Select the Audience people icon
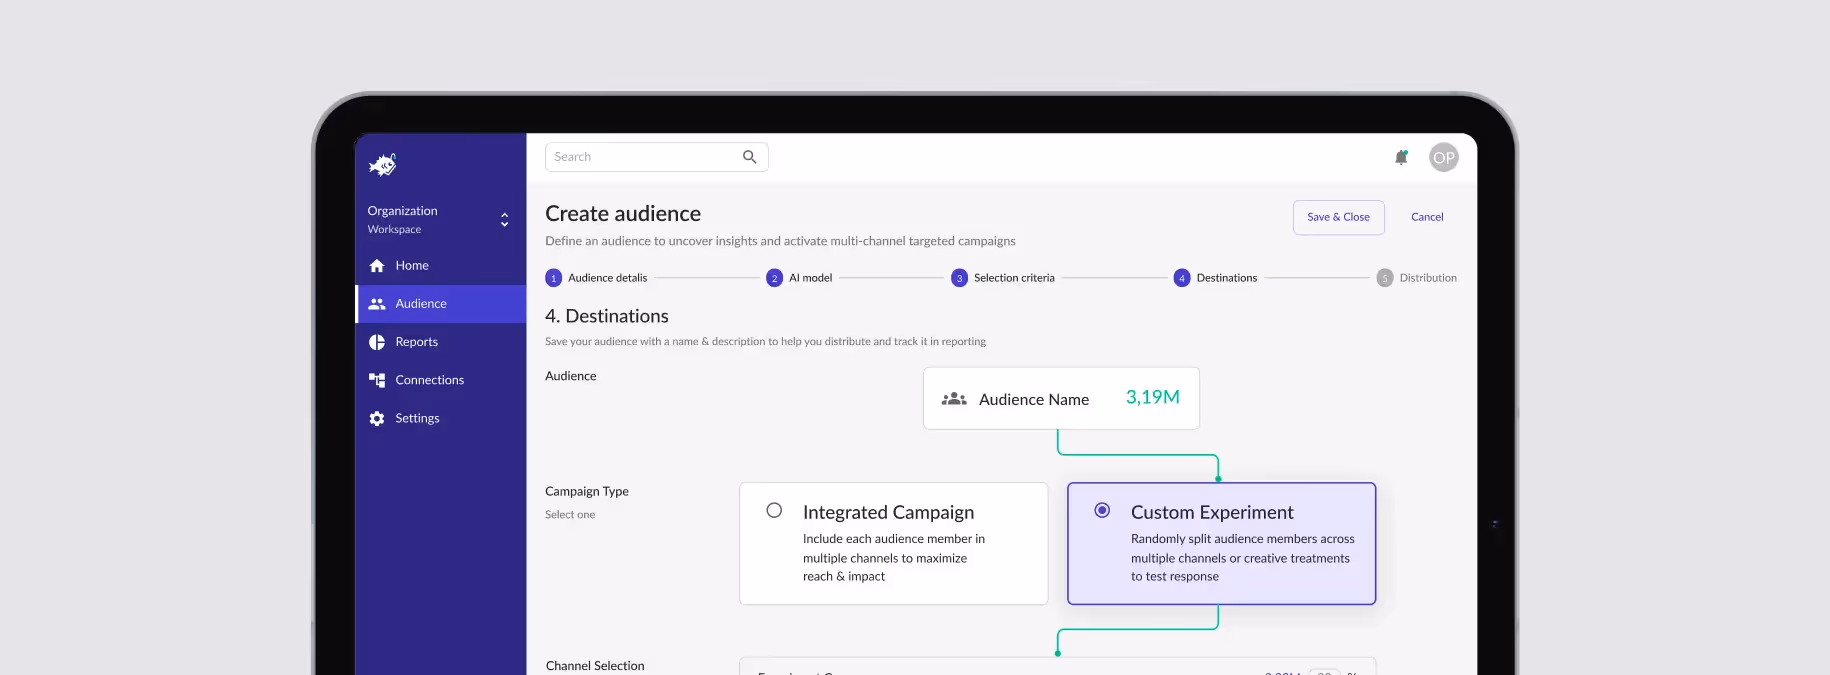 [x=377, y=304]
